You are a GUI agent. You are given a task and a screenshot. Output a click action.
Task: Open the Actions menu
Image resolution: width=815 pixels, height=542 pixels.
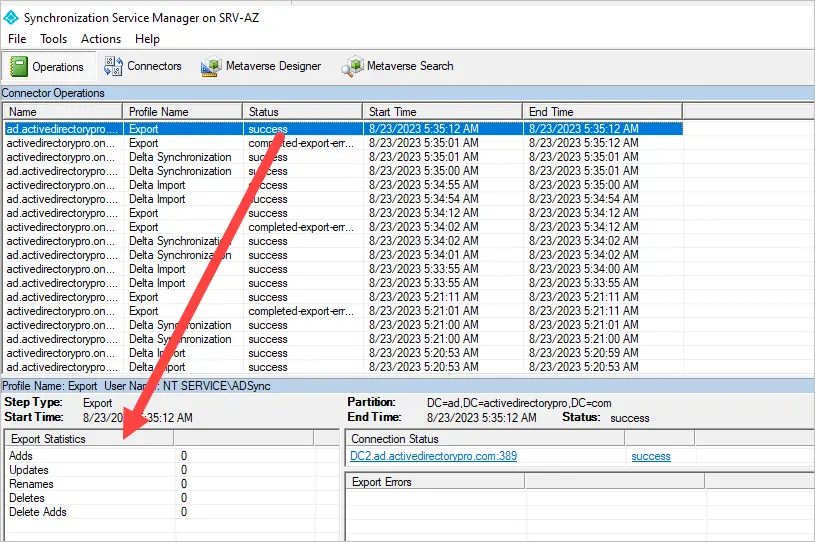click(101, 39)
